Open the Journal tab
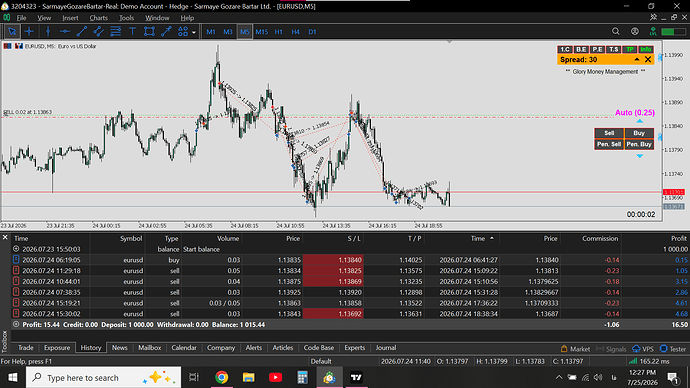 [386, 348]
